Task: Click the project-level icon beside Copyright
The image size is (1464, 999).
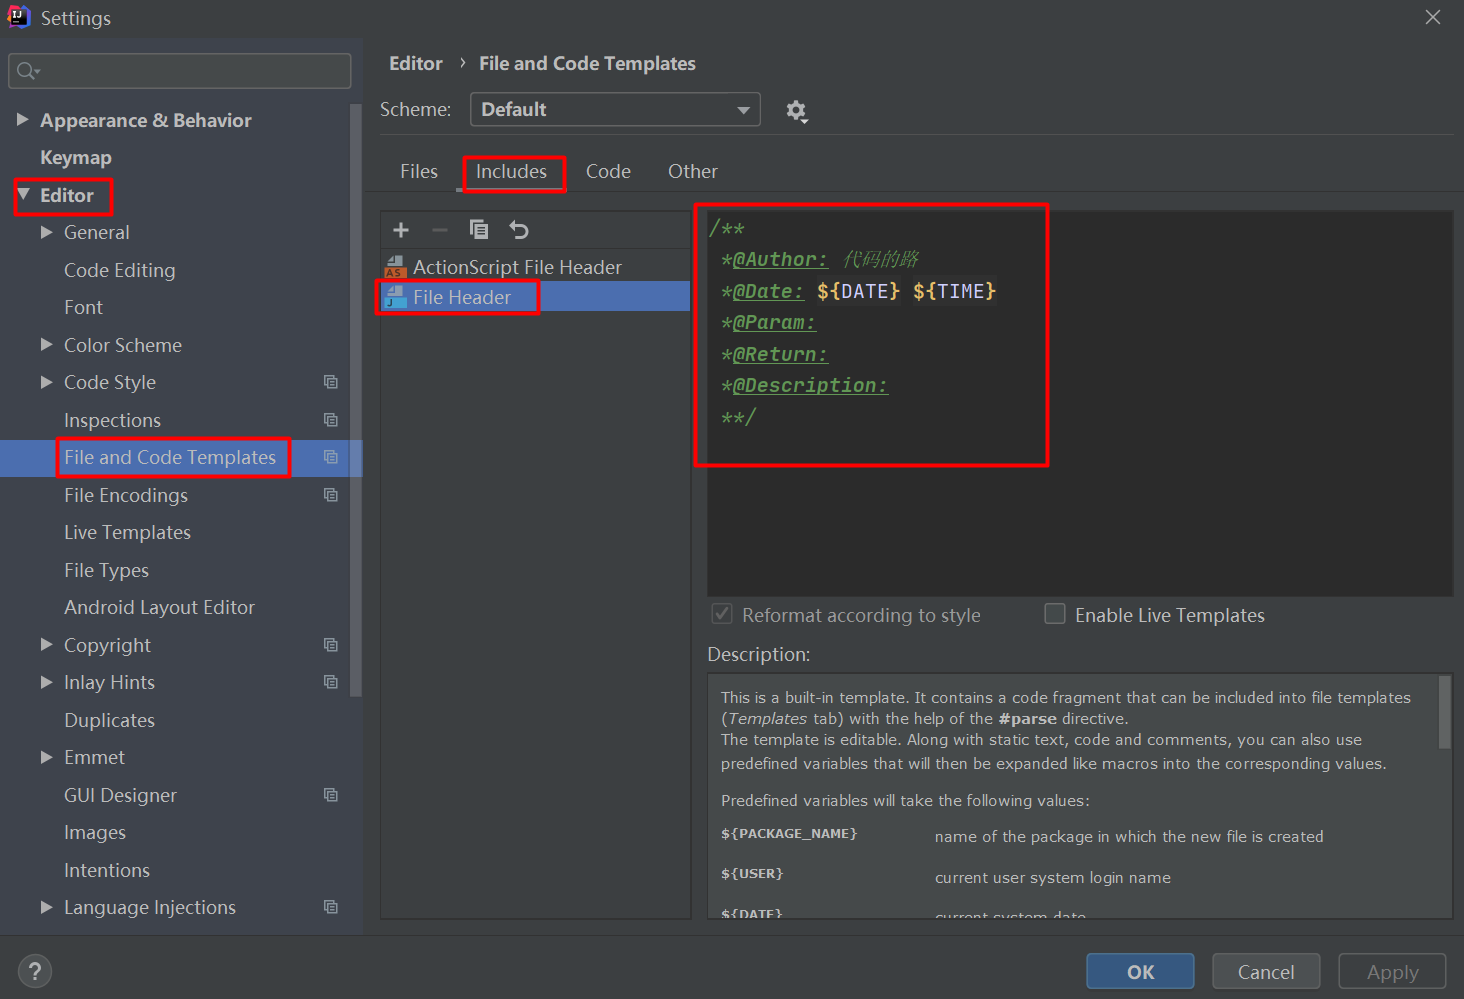Action: tap(331, 645)
